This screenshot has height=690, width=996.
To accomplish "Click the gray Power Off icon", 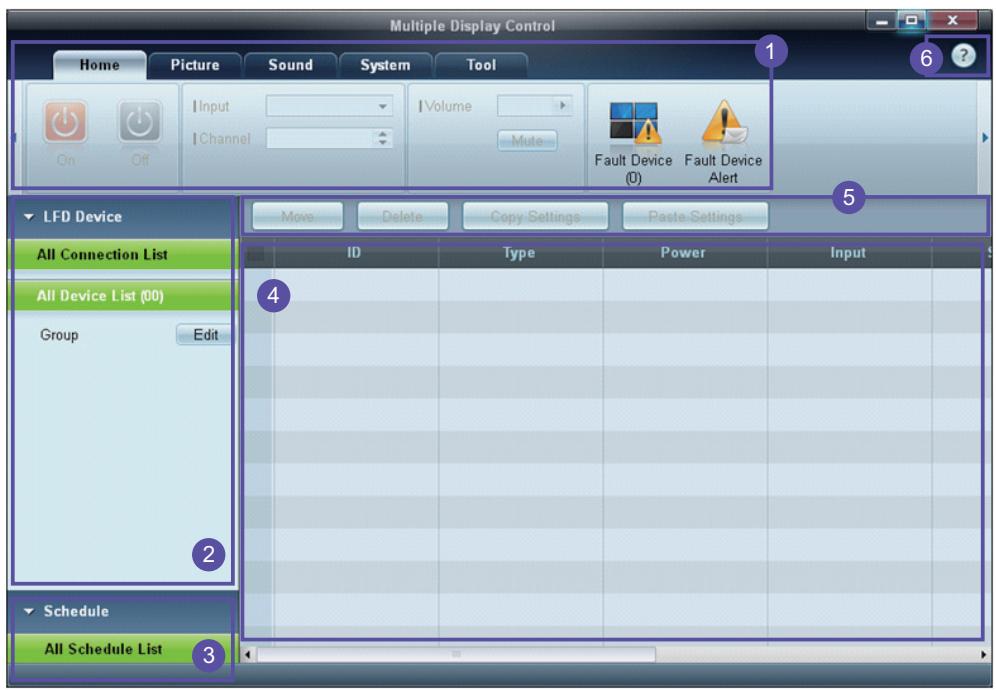I will pyautogui.click(x=140, y=122).
